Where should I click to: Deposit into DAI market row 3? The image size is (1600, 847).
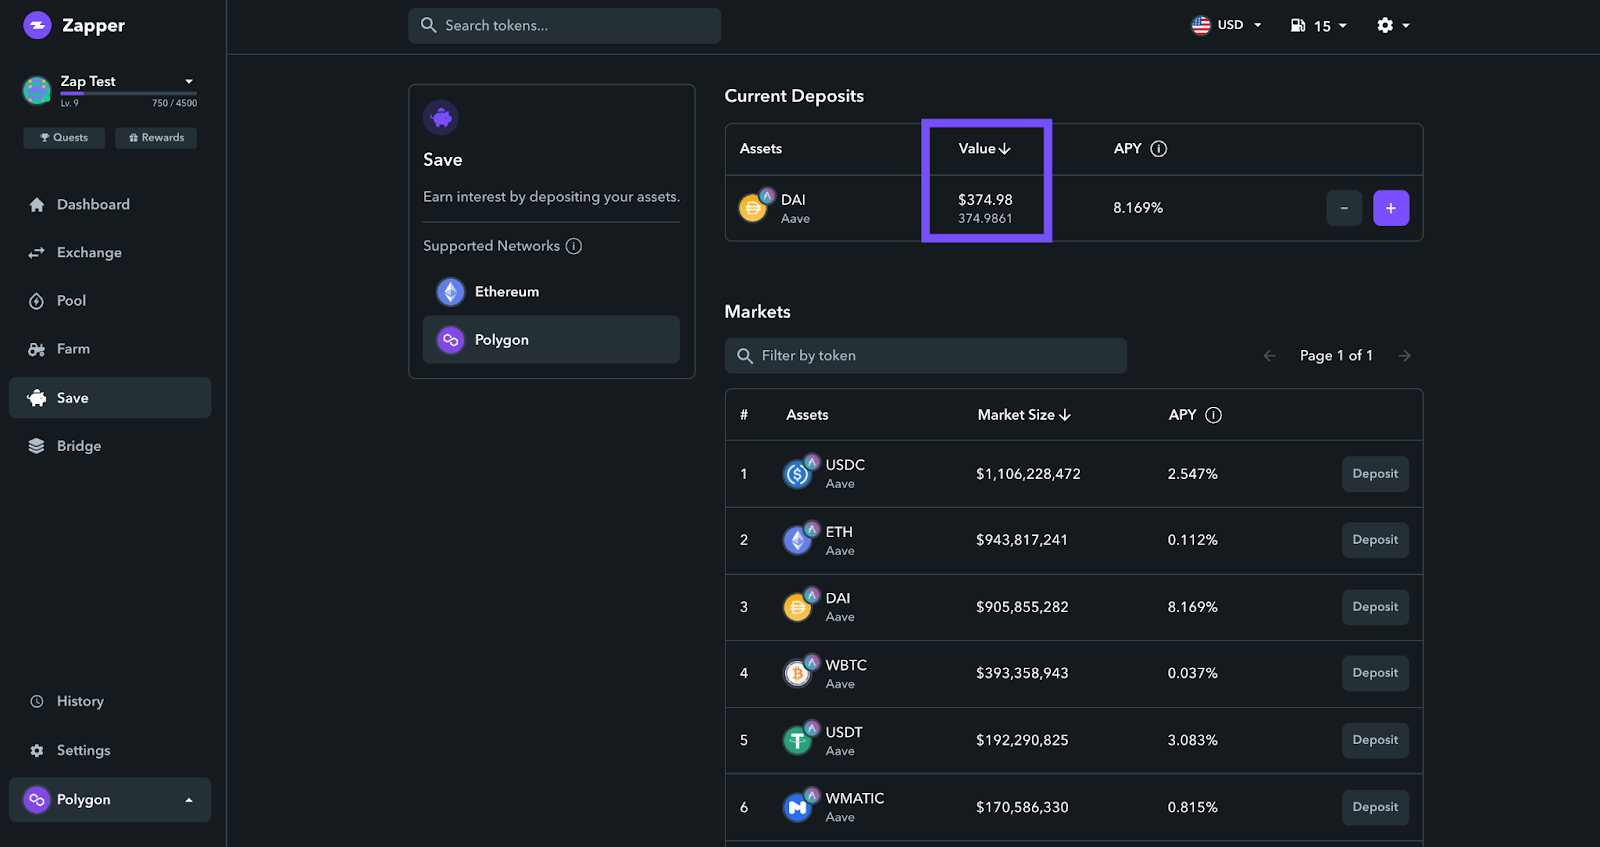[1375, 607]
